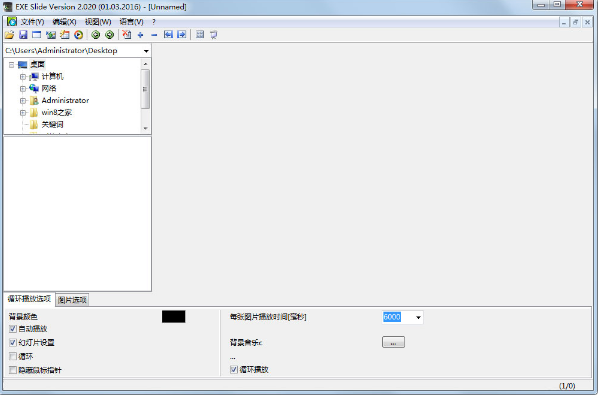Screen dimensions: 598x397
Task: Enable the 隐藏鼠标指针 checkbox
Action: coord(13,370)
